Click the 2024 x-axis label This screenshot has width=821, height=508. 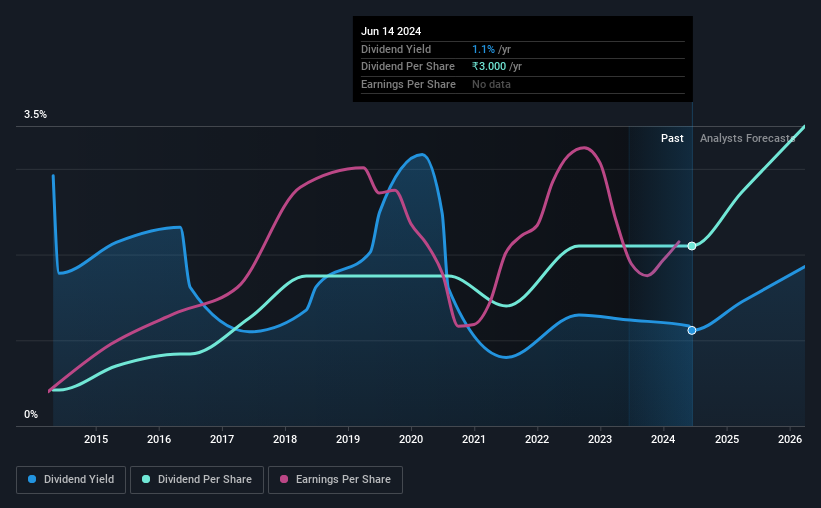663,439
